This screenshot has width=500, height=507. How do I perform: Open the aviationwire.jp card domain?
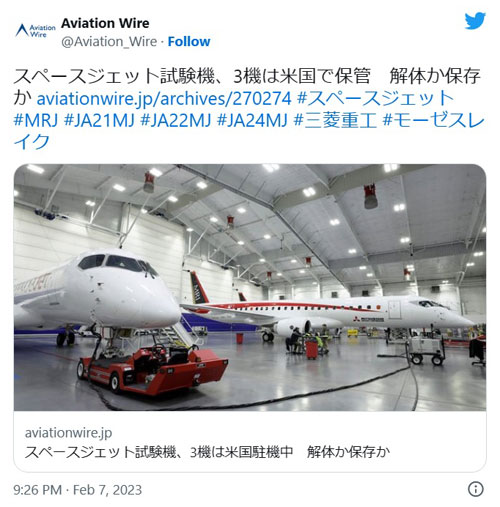pyautogui.click(x=68, y=433)
